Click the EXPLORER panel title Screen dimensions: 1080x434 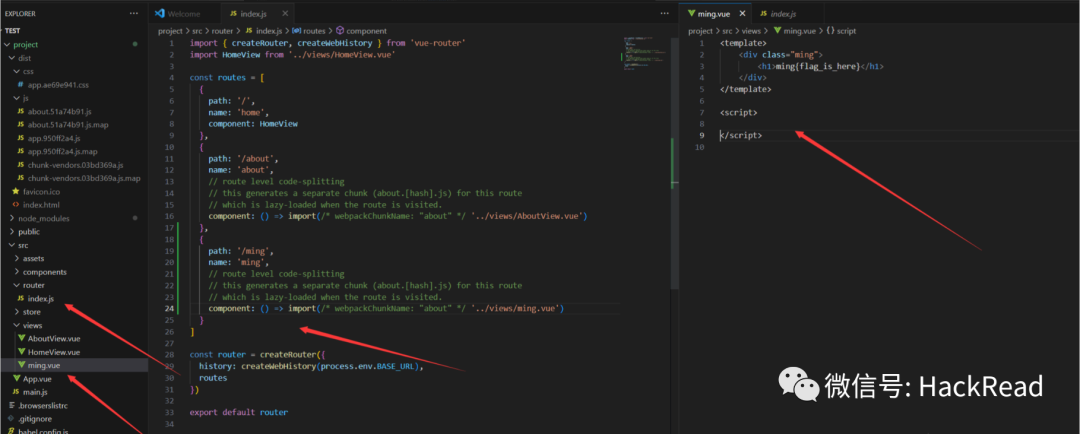20,13
